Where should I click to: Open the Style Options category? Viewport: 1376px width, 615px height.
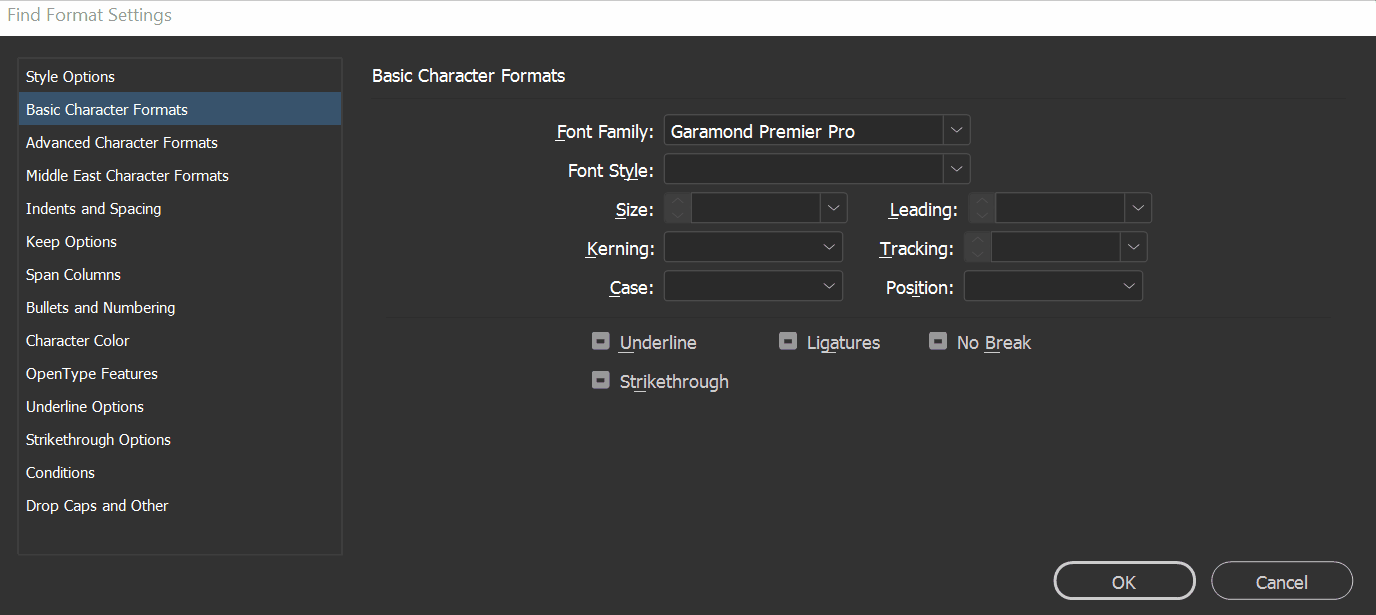pyautogui.click(x=180, y=77)
